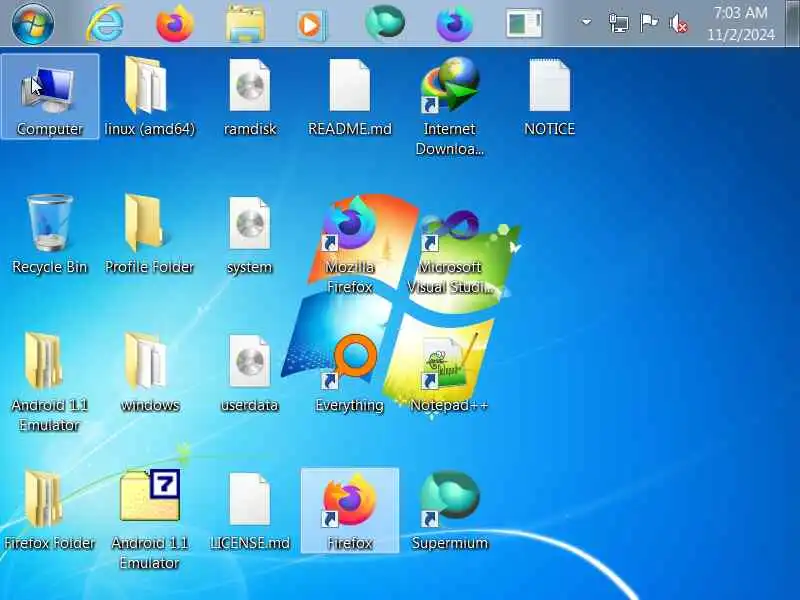
Task: Click the window switcher taskbar icon
Action: (524, 23)
